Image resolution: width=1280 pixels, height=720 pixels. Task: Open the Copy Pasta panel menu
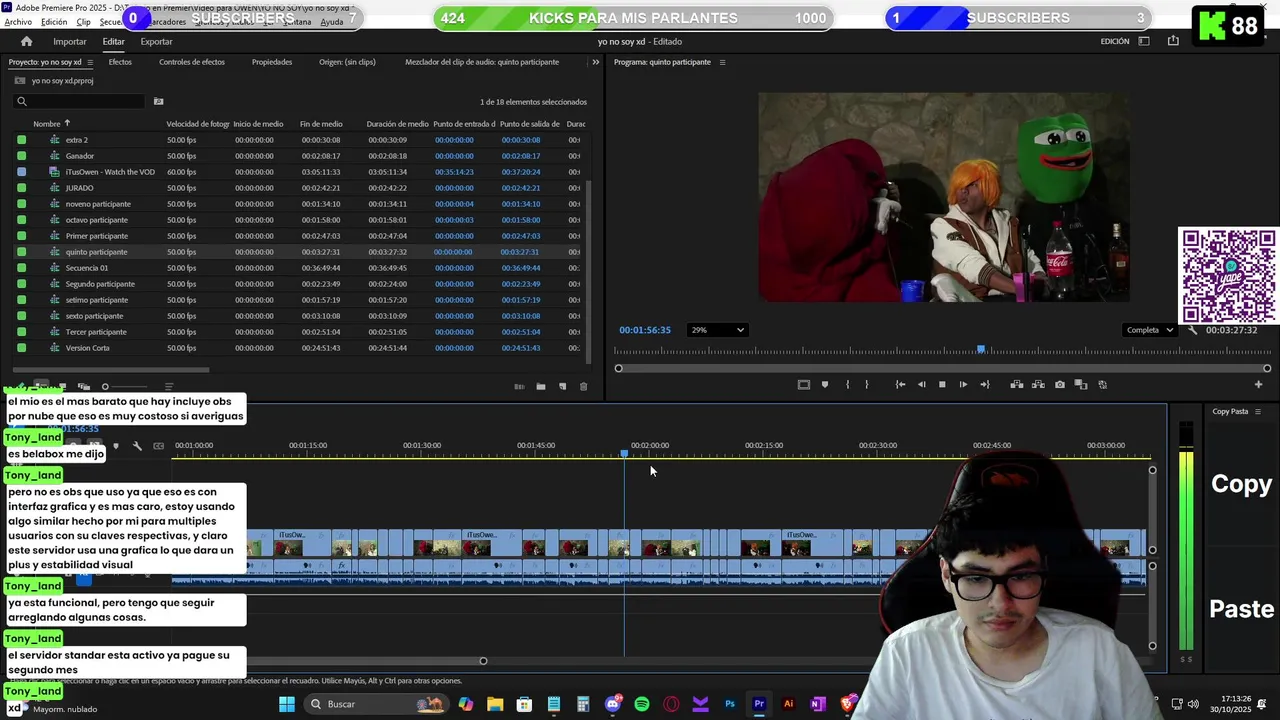click(x=1258, y=411)
